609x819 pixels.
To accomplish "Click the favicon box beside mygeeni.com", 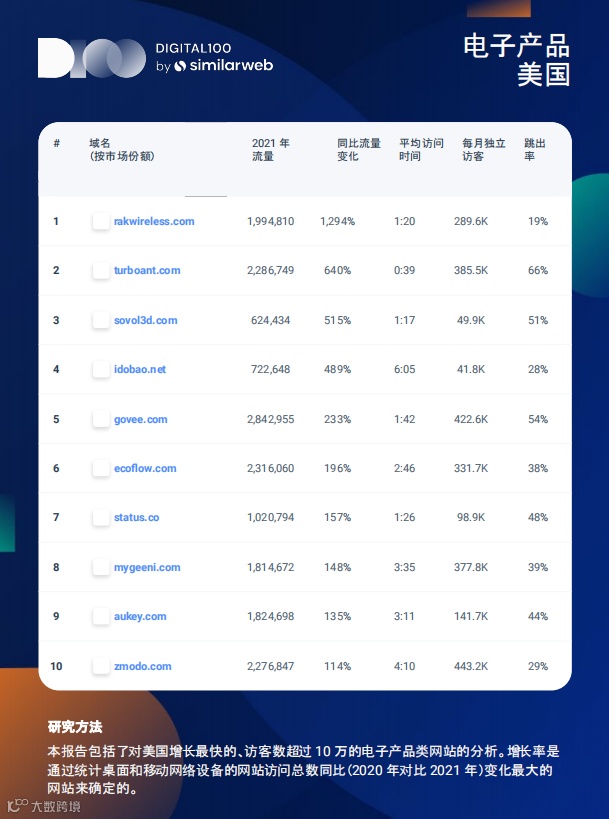I will [x=101, y=567].
